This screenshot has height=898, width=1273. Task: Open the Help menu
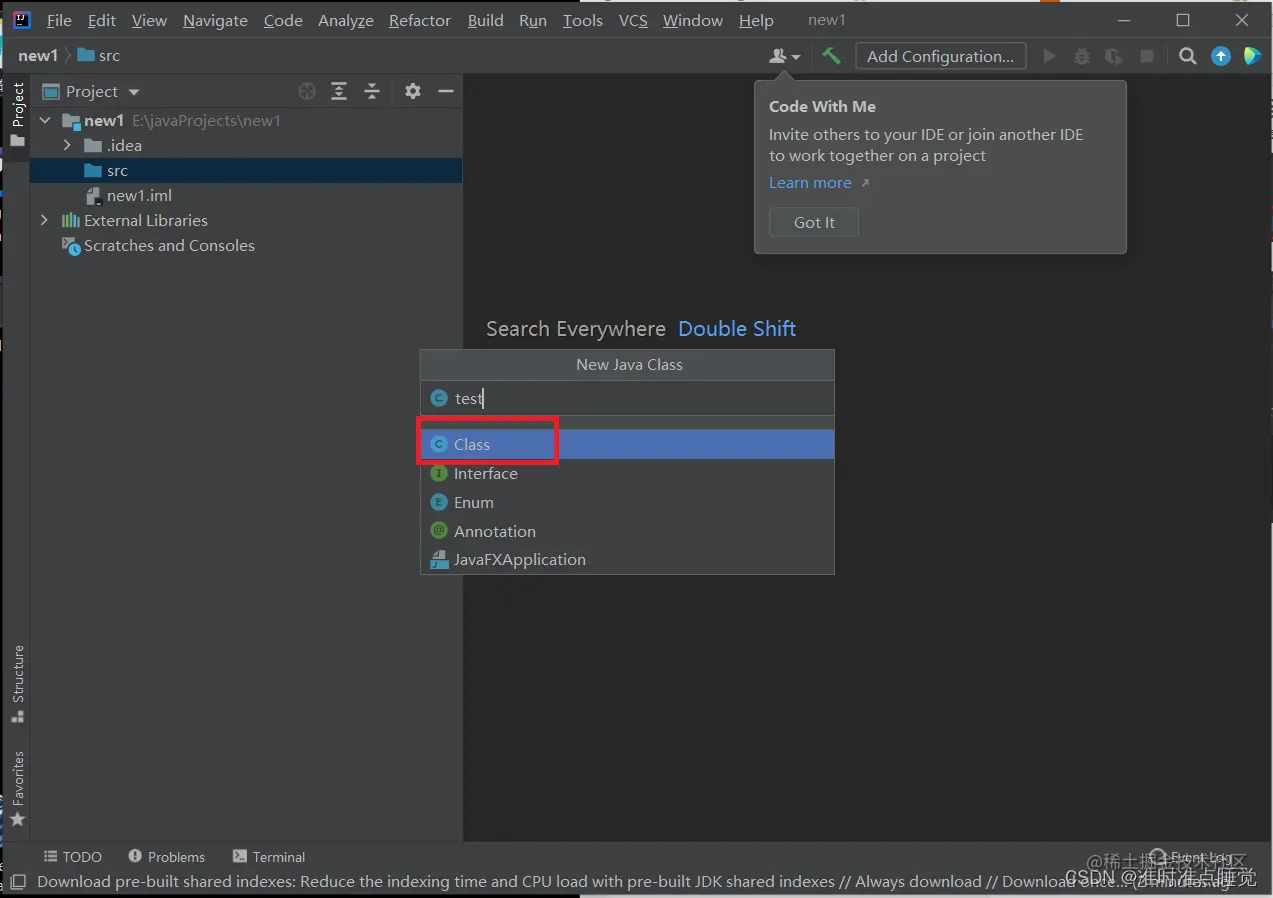[x=756, y=20]
